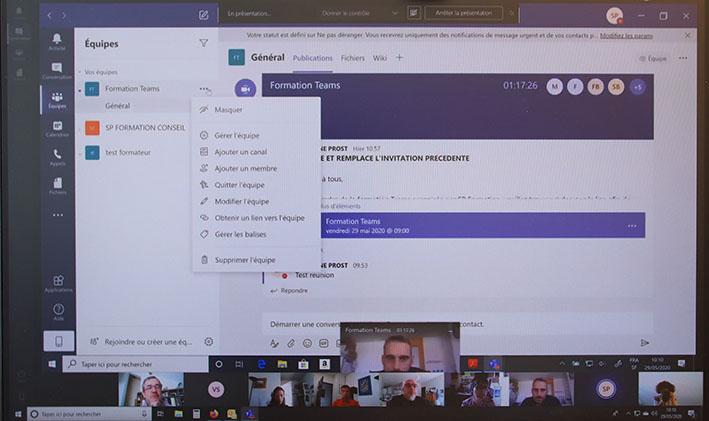The height and width of the screenshot is (421, 709).
Task: Open the user profile avatar
Action: 614,16
